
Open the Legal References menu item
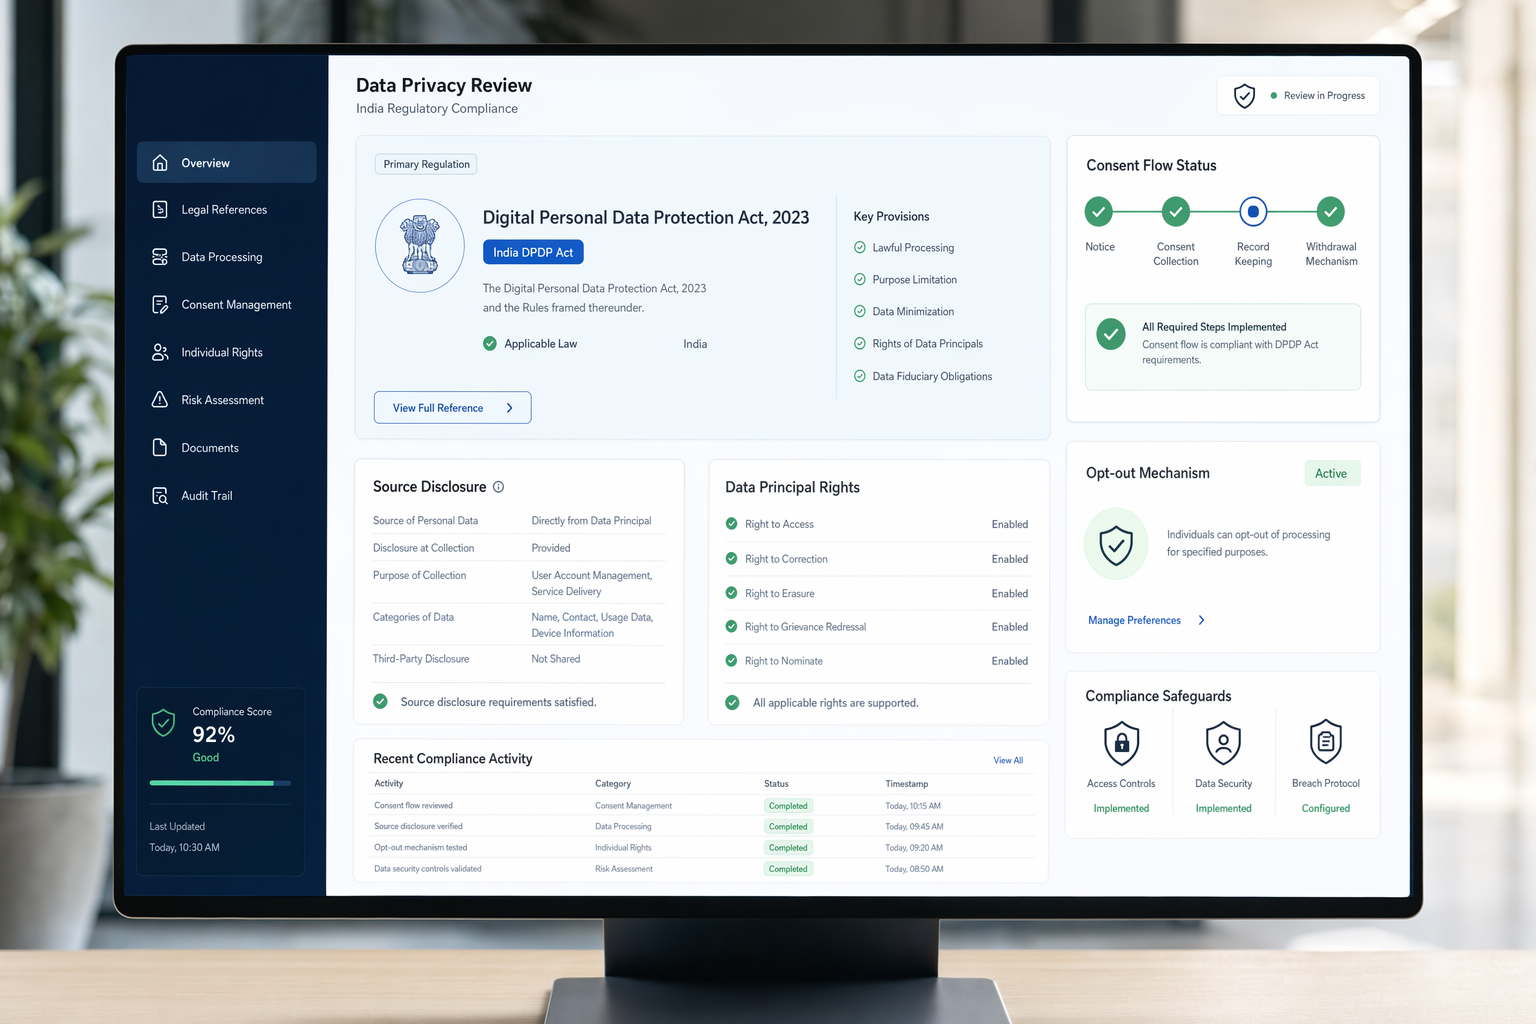227,210
